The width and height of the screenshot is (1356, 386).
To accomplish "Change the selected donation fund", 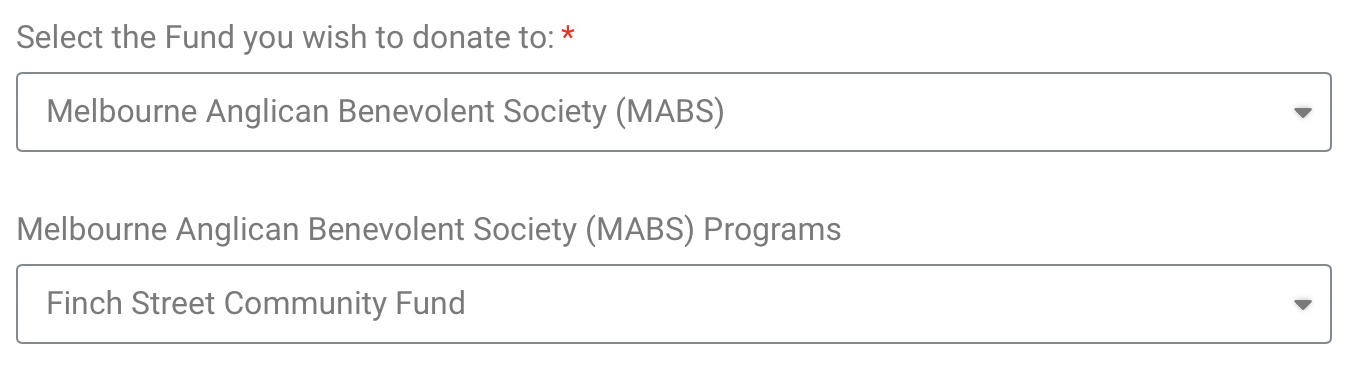I will pyautogui.click(x=673, y=112).
